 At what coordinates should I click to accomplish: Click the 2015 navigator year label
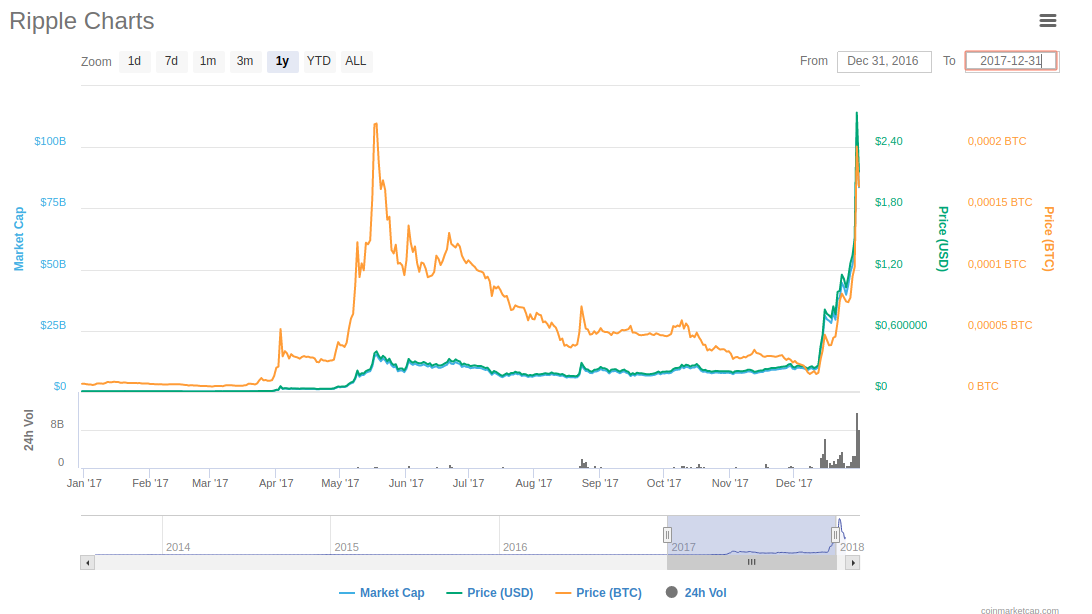(x=346, y=547)
